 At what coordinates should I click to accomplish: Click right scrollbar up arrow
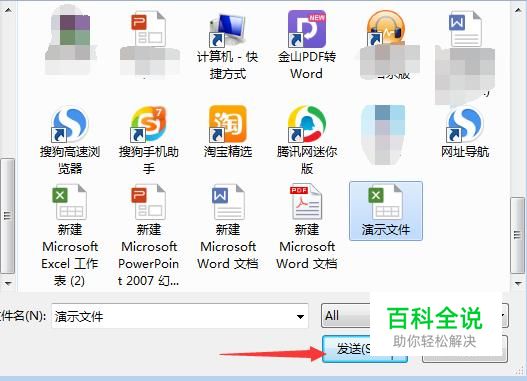[x=518, y=11]
